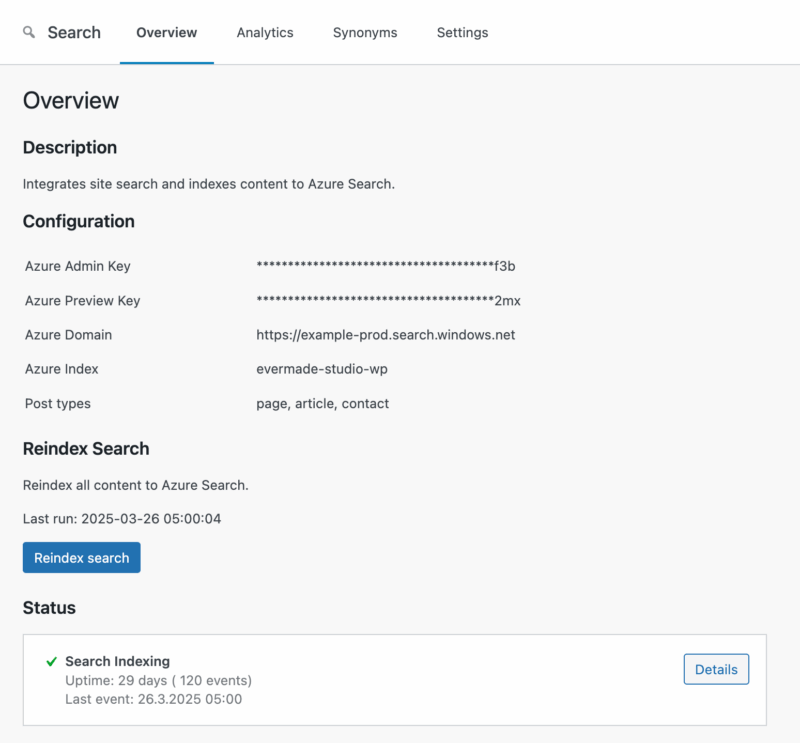Screen dimensions: 800x743
Task: Click the Azure Domain URL value
Action: [385, 335]
